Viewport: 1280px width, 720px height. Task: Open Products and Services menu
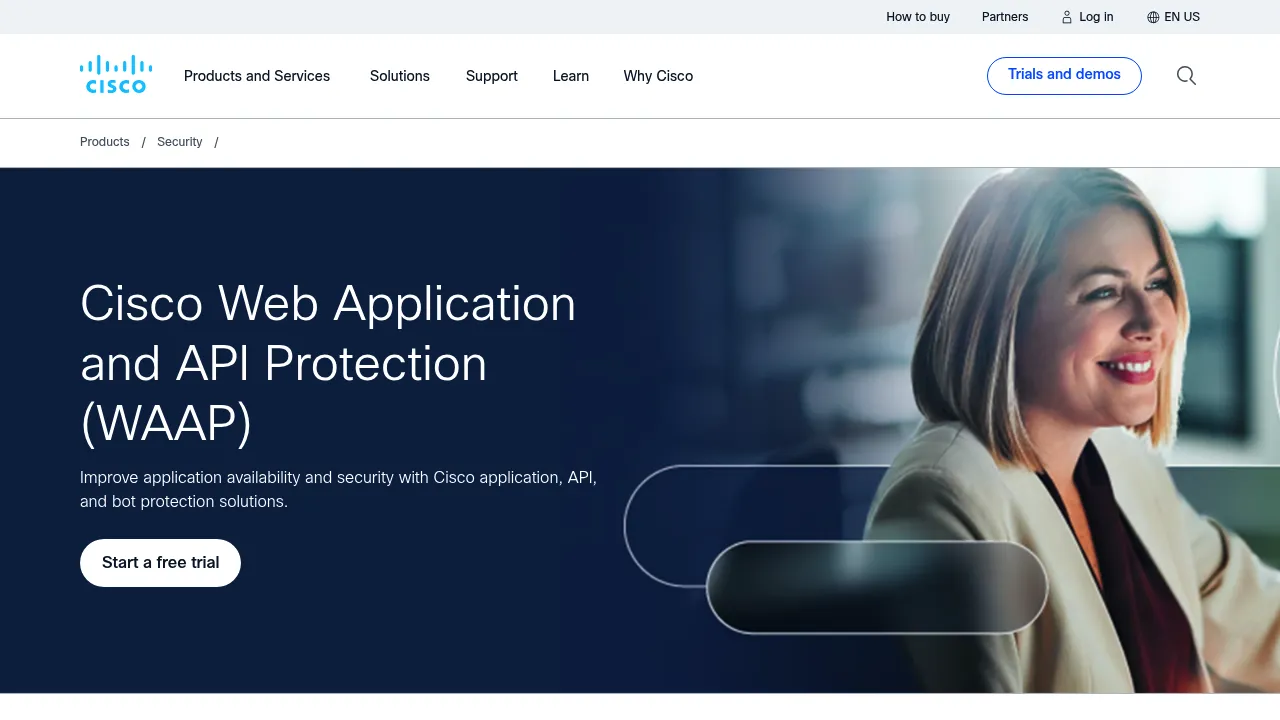[257, 76]
